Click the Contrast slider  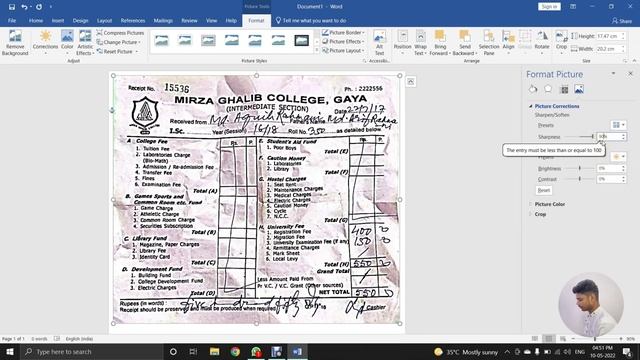(580, 179)
